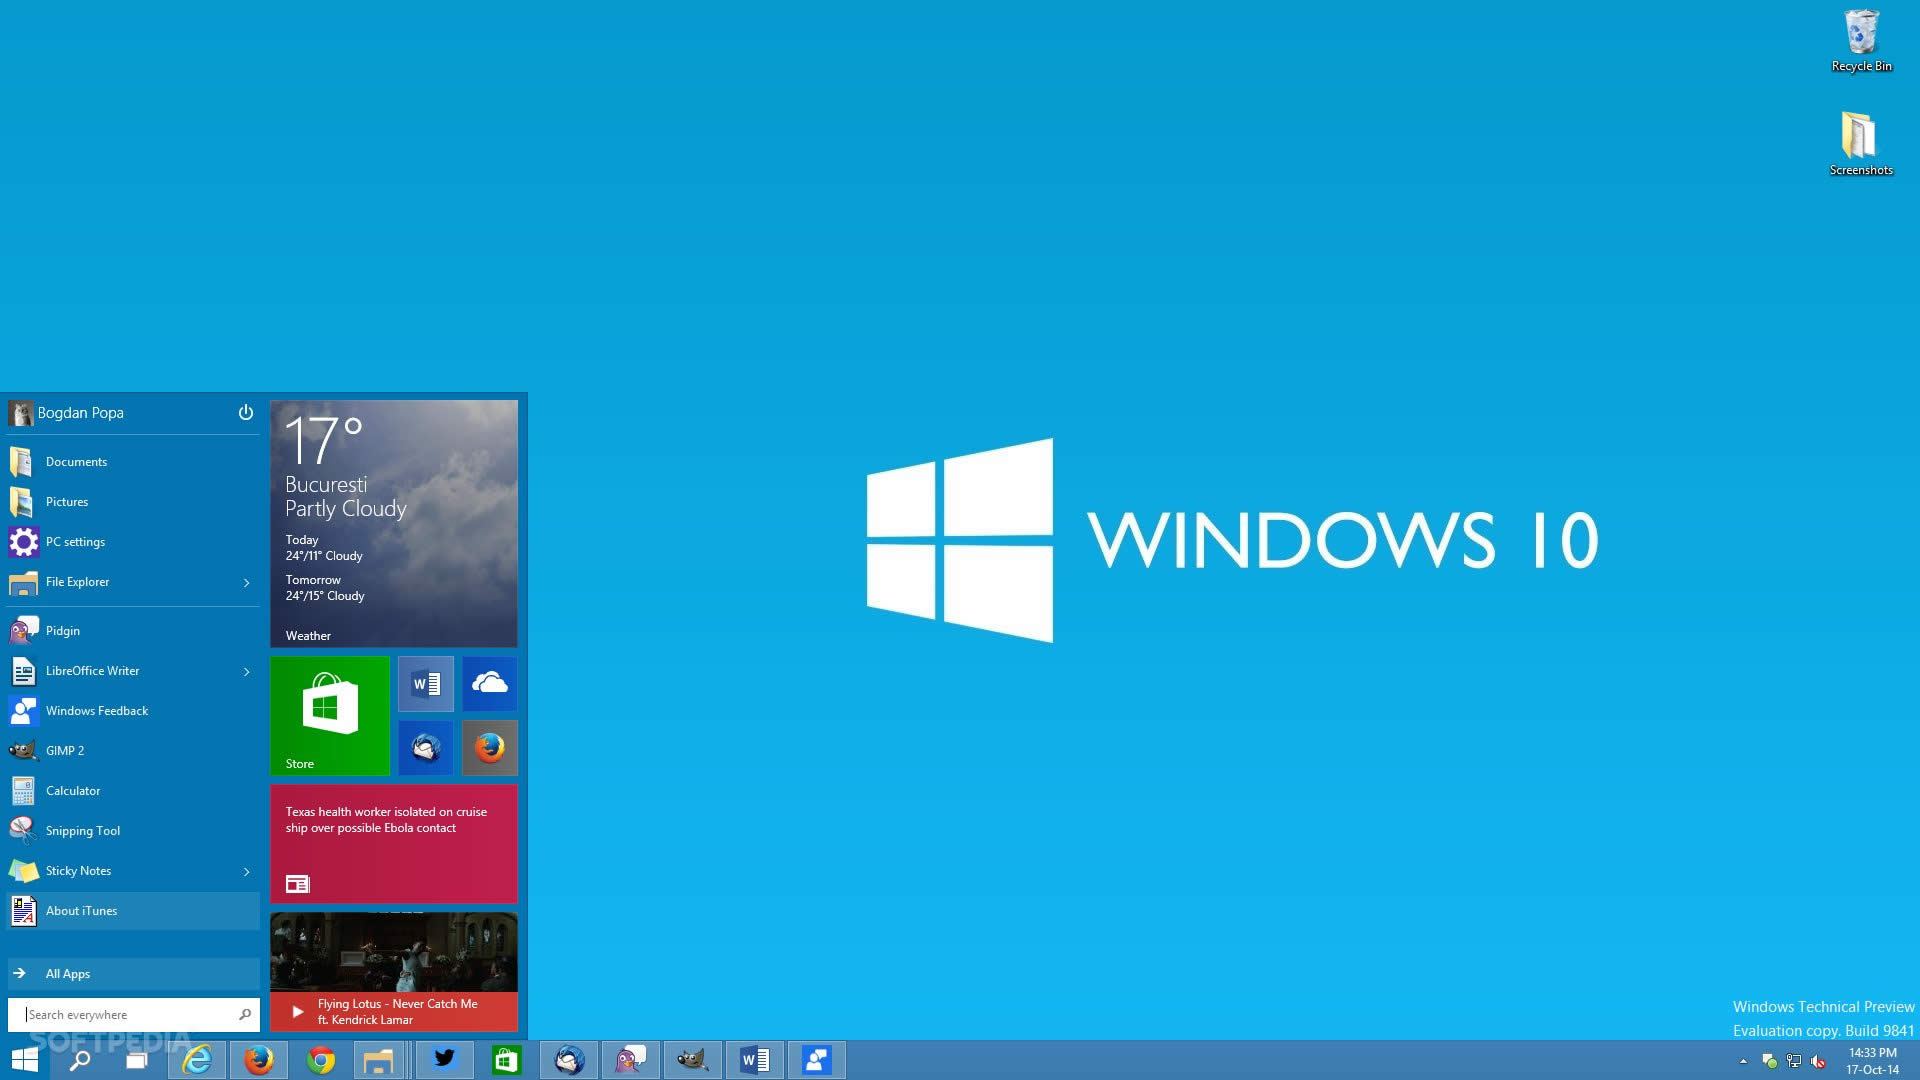
Task: Open Windows Feedback
Action: coord(97,710)
